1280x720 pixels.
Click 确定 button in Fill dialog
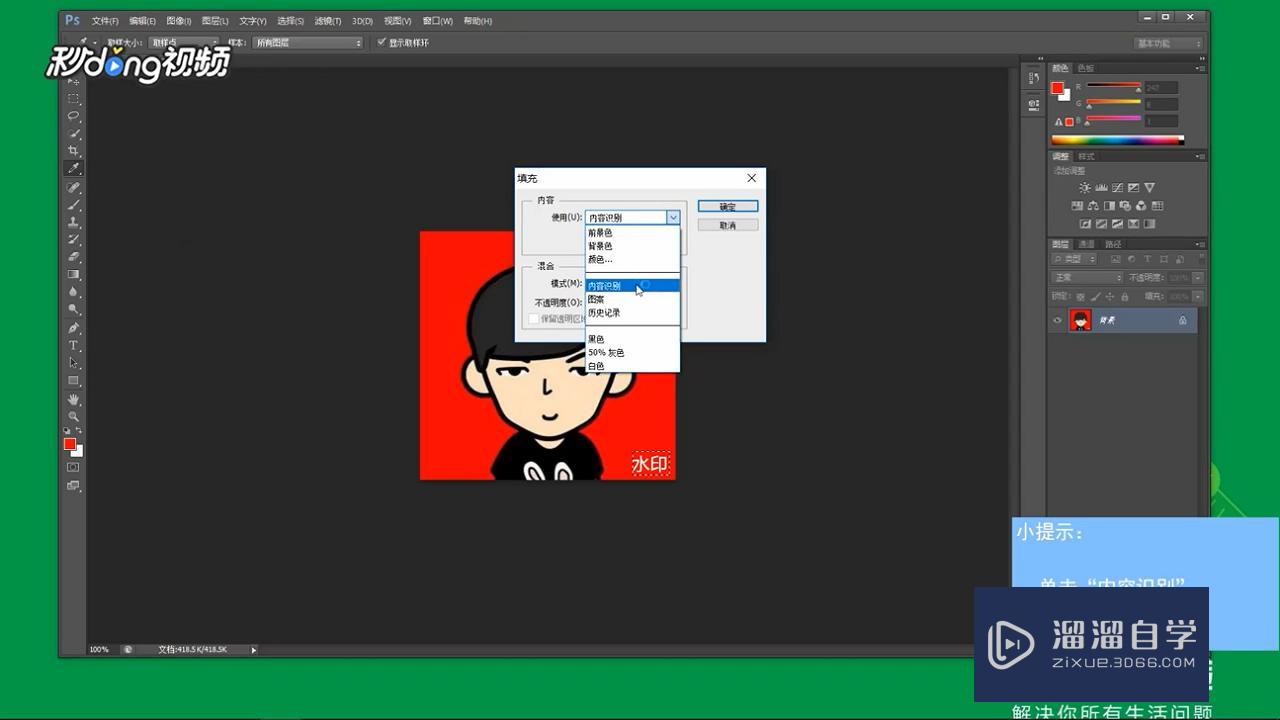click(728, 207)
